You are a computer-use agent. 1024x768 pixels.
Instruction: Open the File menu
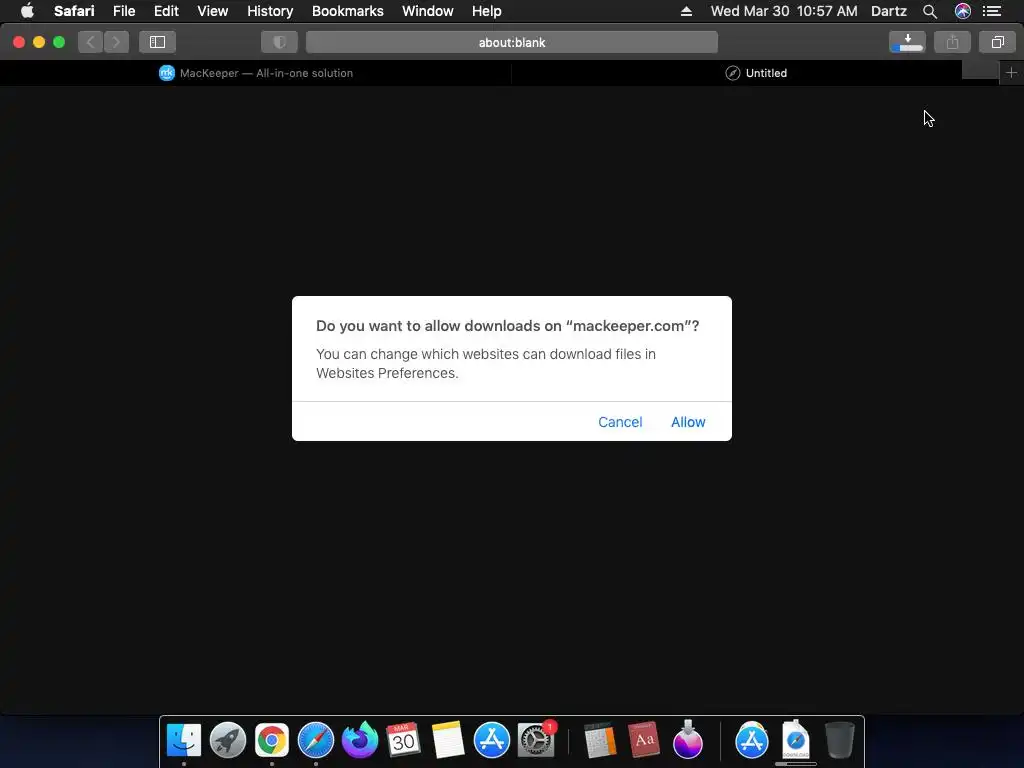[x=123, y=11]
